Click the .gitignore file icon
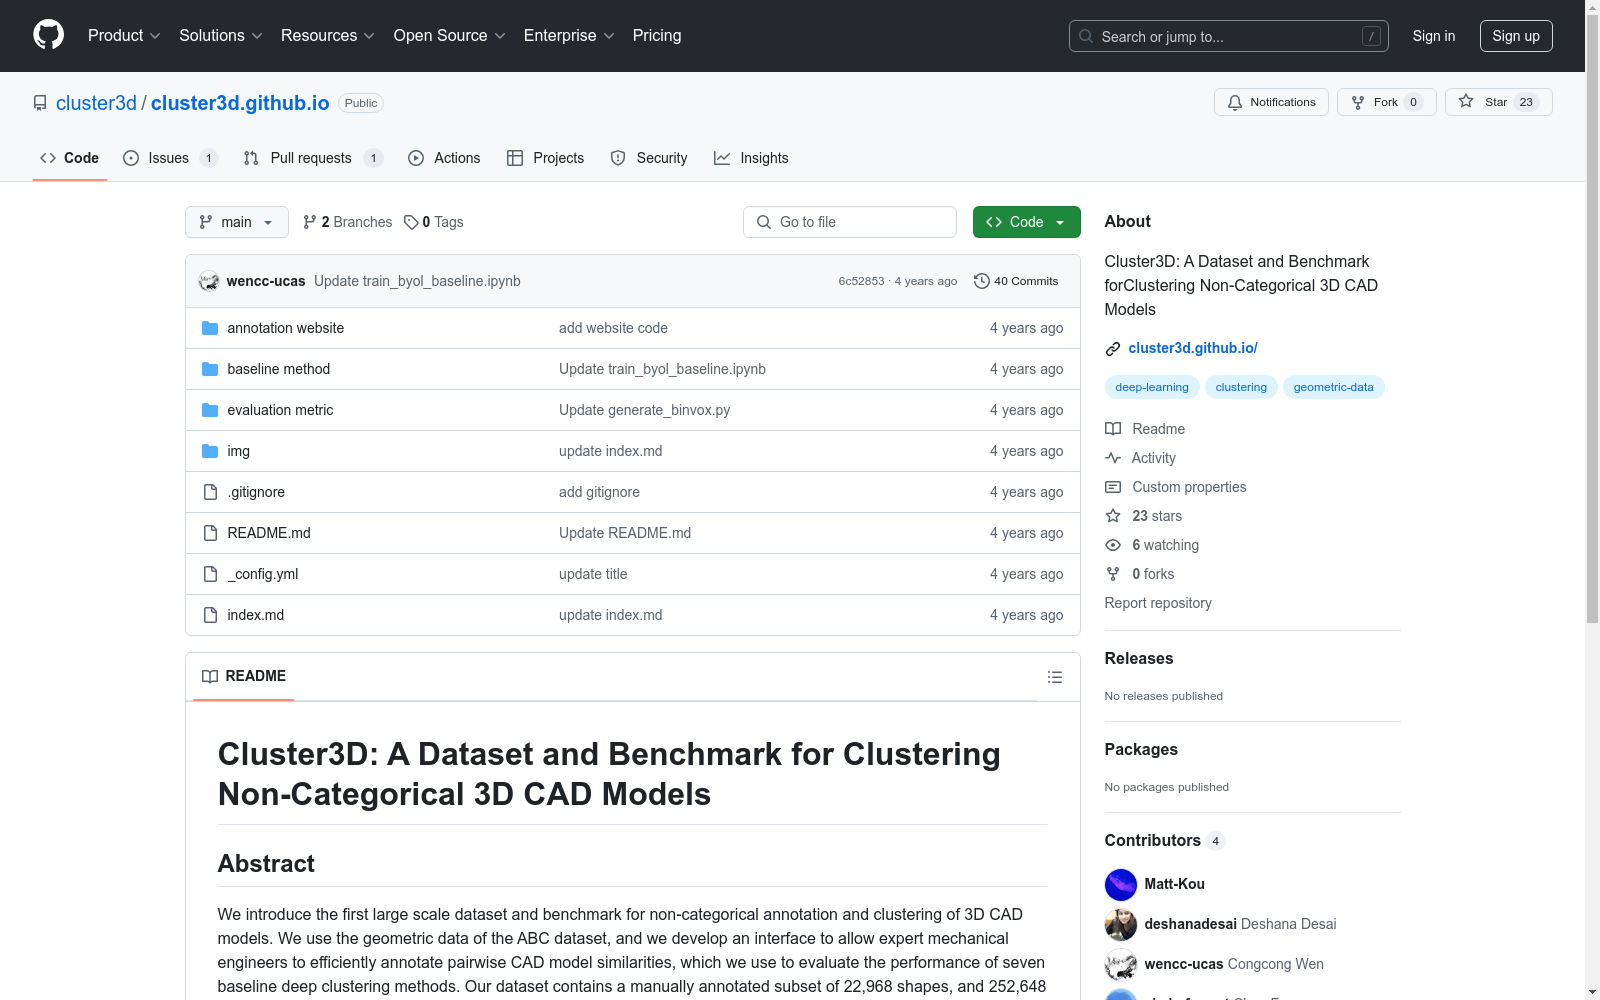Viewport: 1600px width, 1000px height. click(210, 492)
